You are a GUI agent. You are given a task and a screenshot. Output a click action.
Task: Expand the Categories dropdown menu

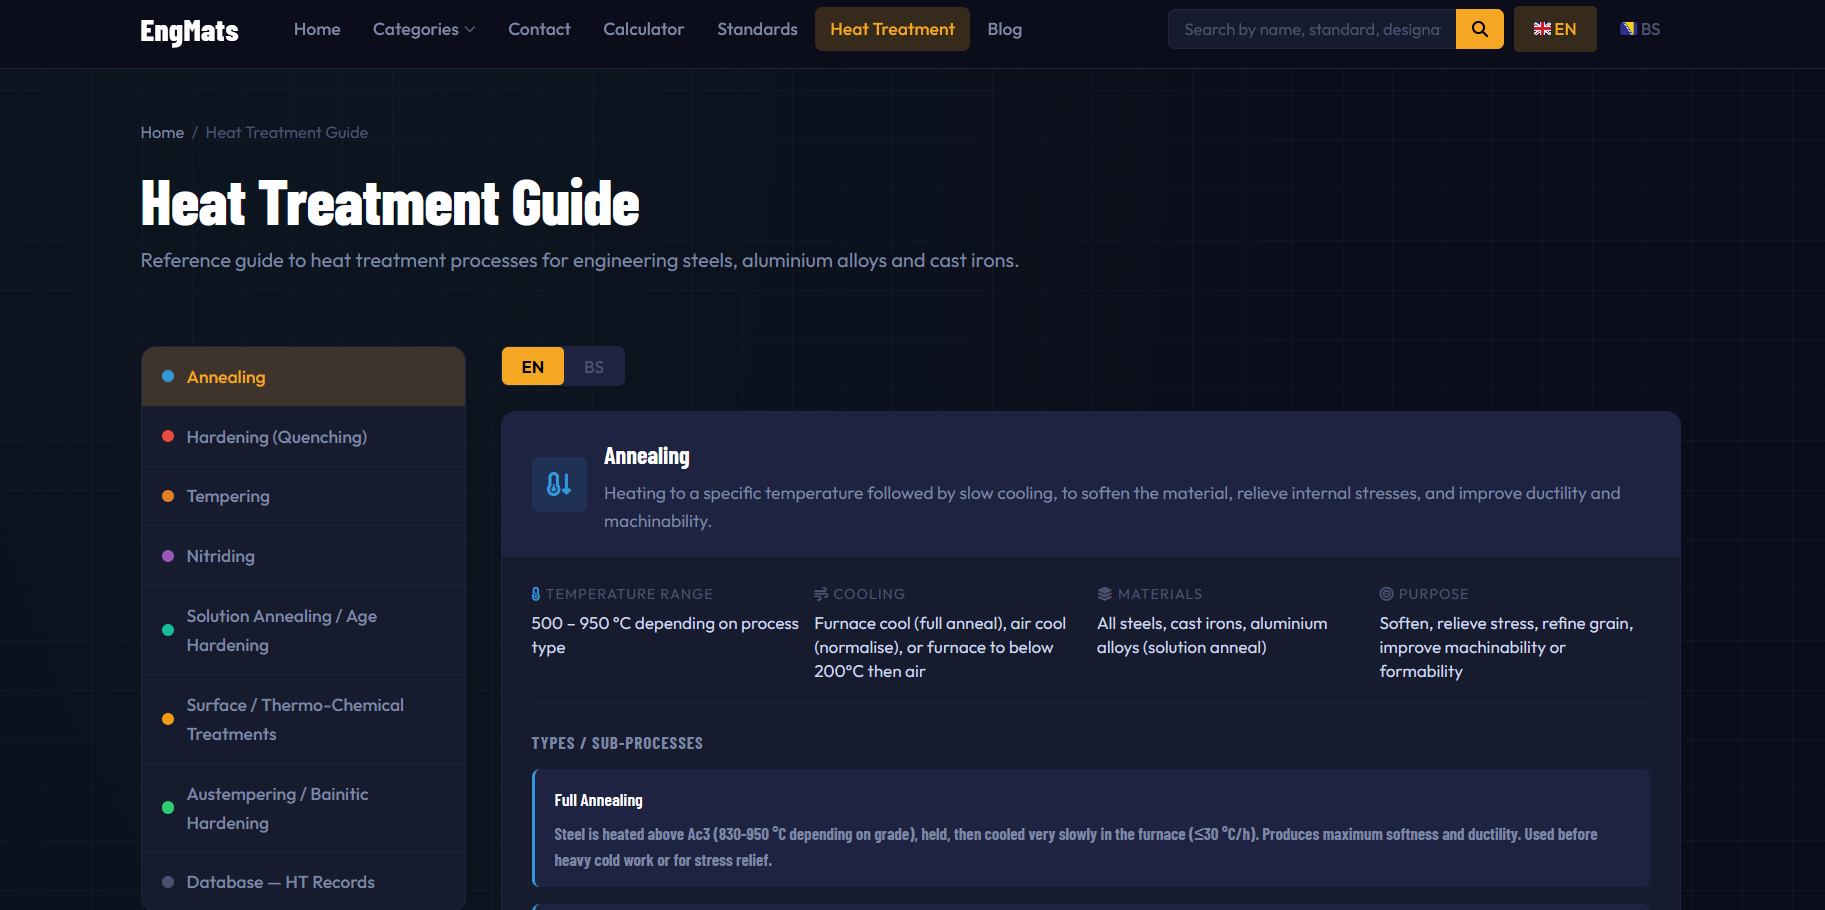click(424, 29)
